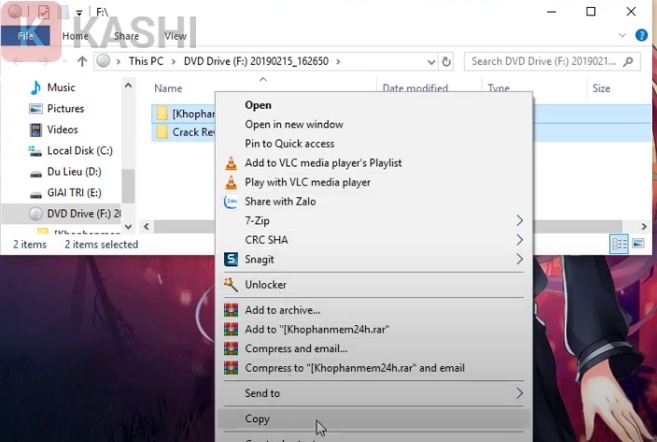Screen dimensions: 657x442
Task: Click the navigation pane vertical scrollbar thumb
Action: [x=128, y=186]
